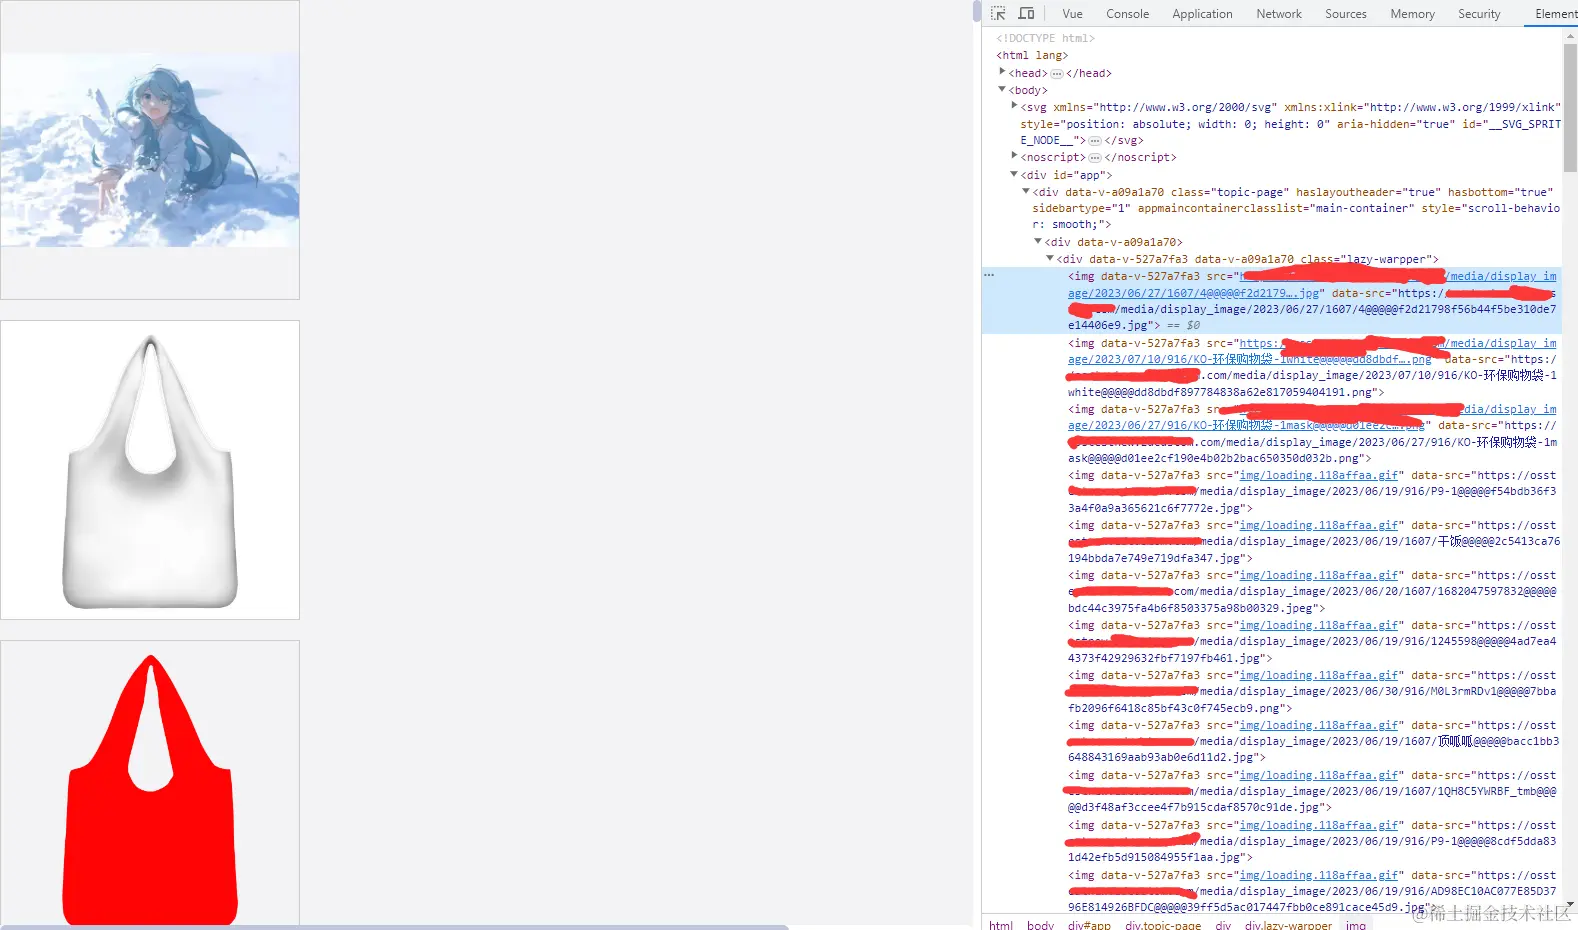The height and width of the screenshot is (930, 1578).
Task: Switch to the Vue tab
Action: pos(1072,14)
